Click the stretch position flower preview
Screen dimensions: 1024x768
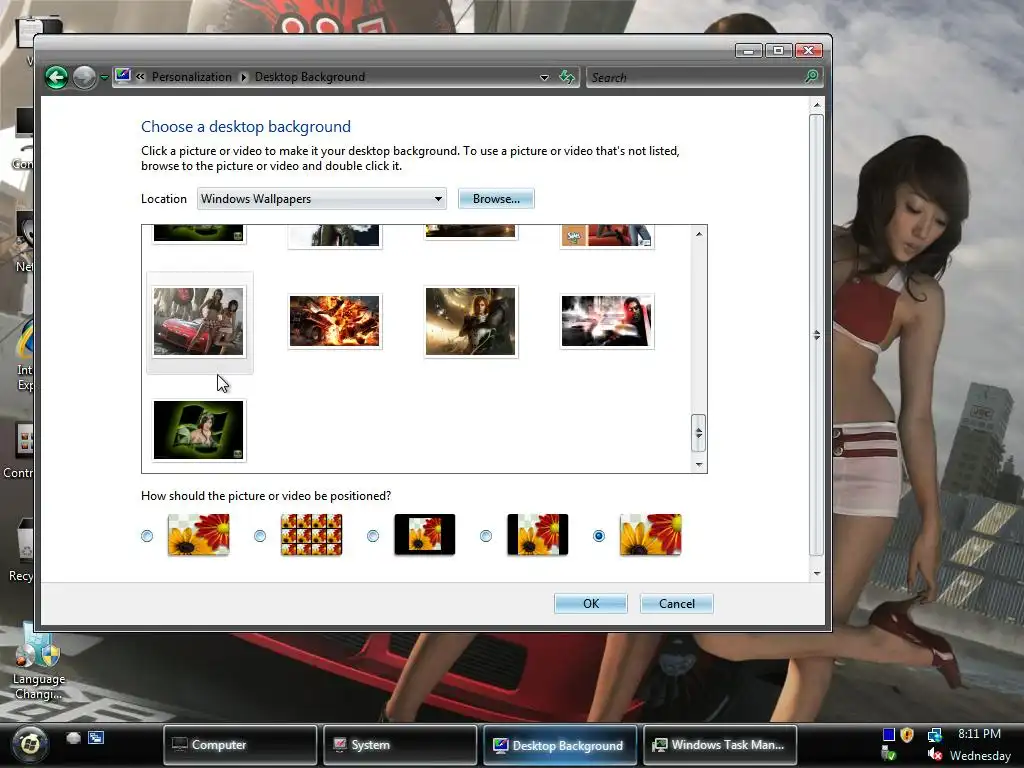[199, 534]
